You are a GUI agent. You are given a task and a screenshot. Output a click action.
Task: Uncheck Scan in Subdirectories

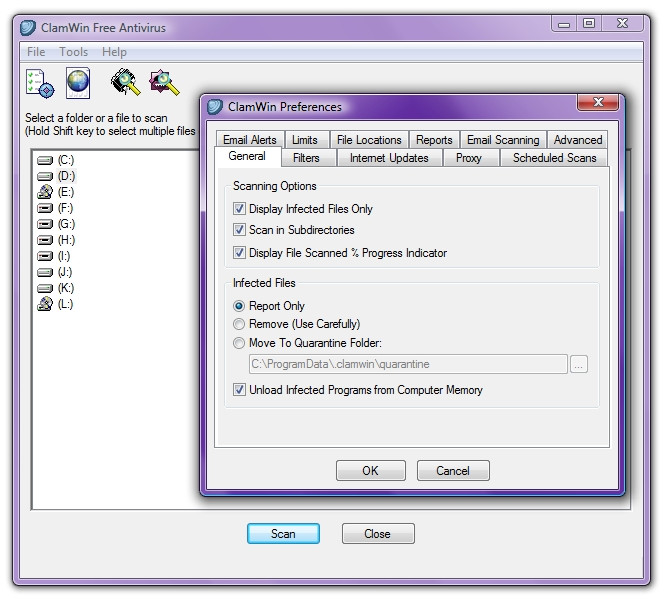pos(239,230)
